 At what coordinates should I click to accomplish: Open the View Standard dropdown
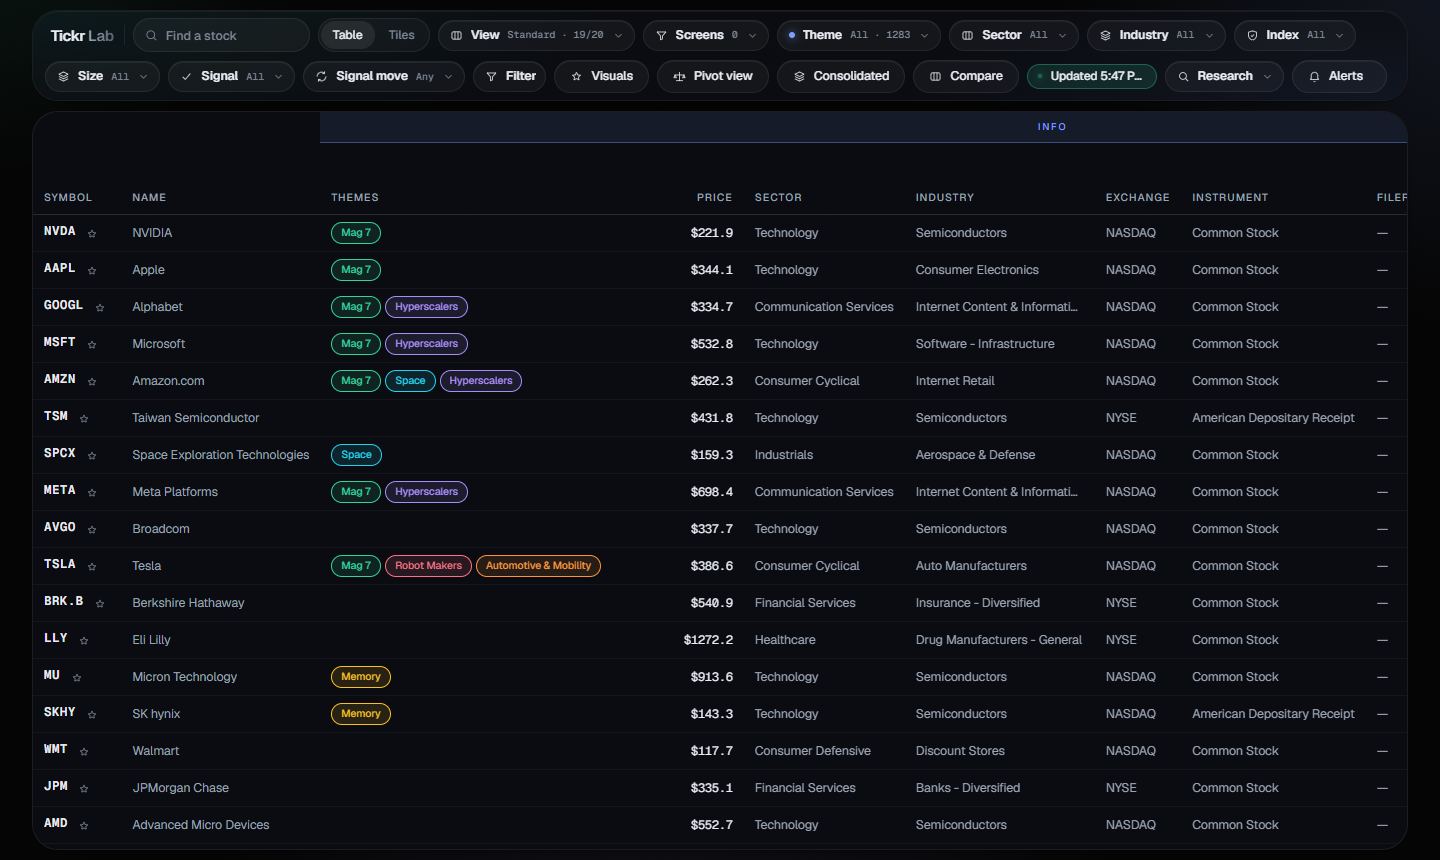536,35
